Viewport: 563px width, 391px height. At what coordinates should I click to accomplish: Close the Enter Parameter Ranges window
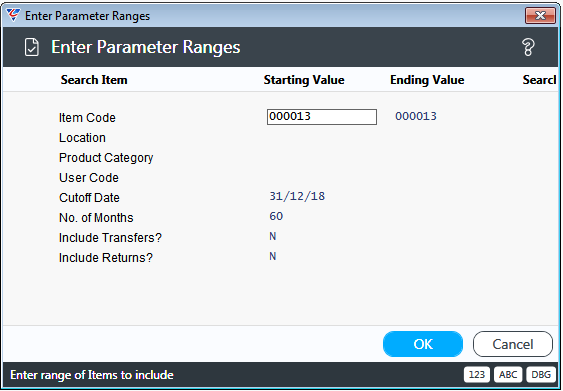[x=540, y=15]
